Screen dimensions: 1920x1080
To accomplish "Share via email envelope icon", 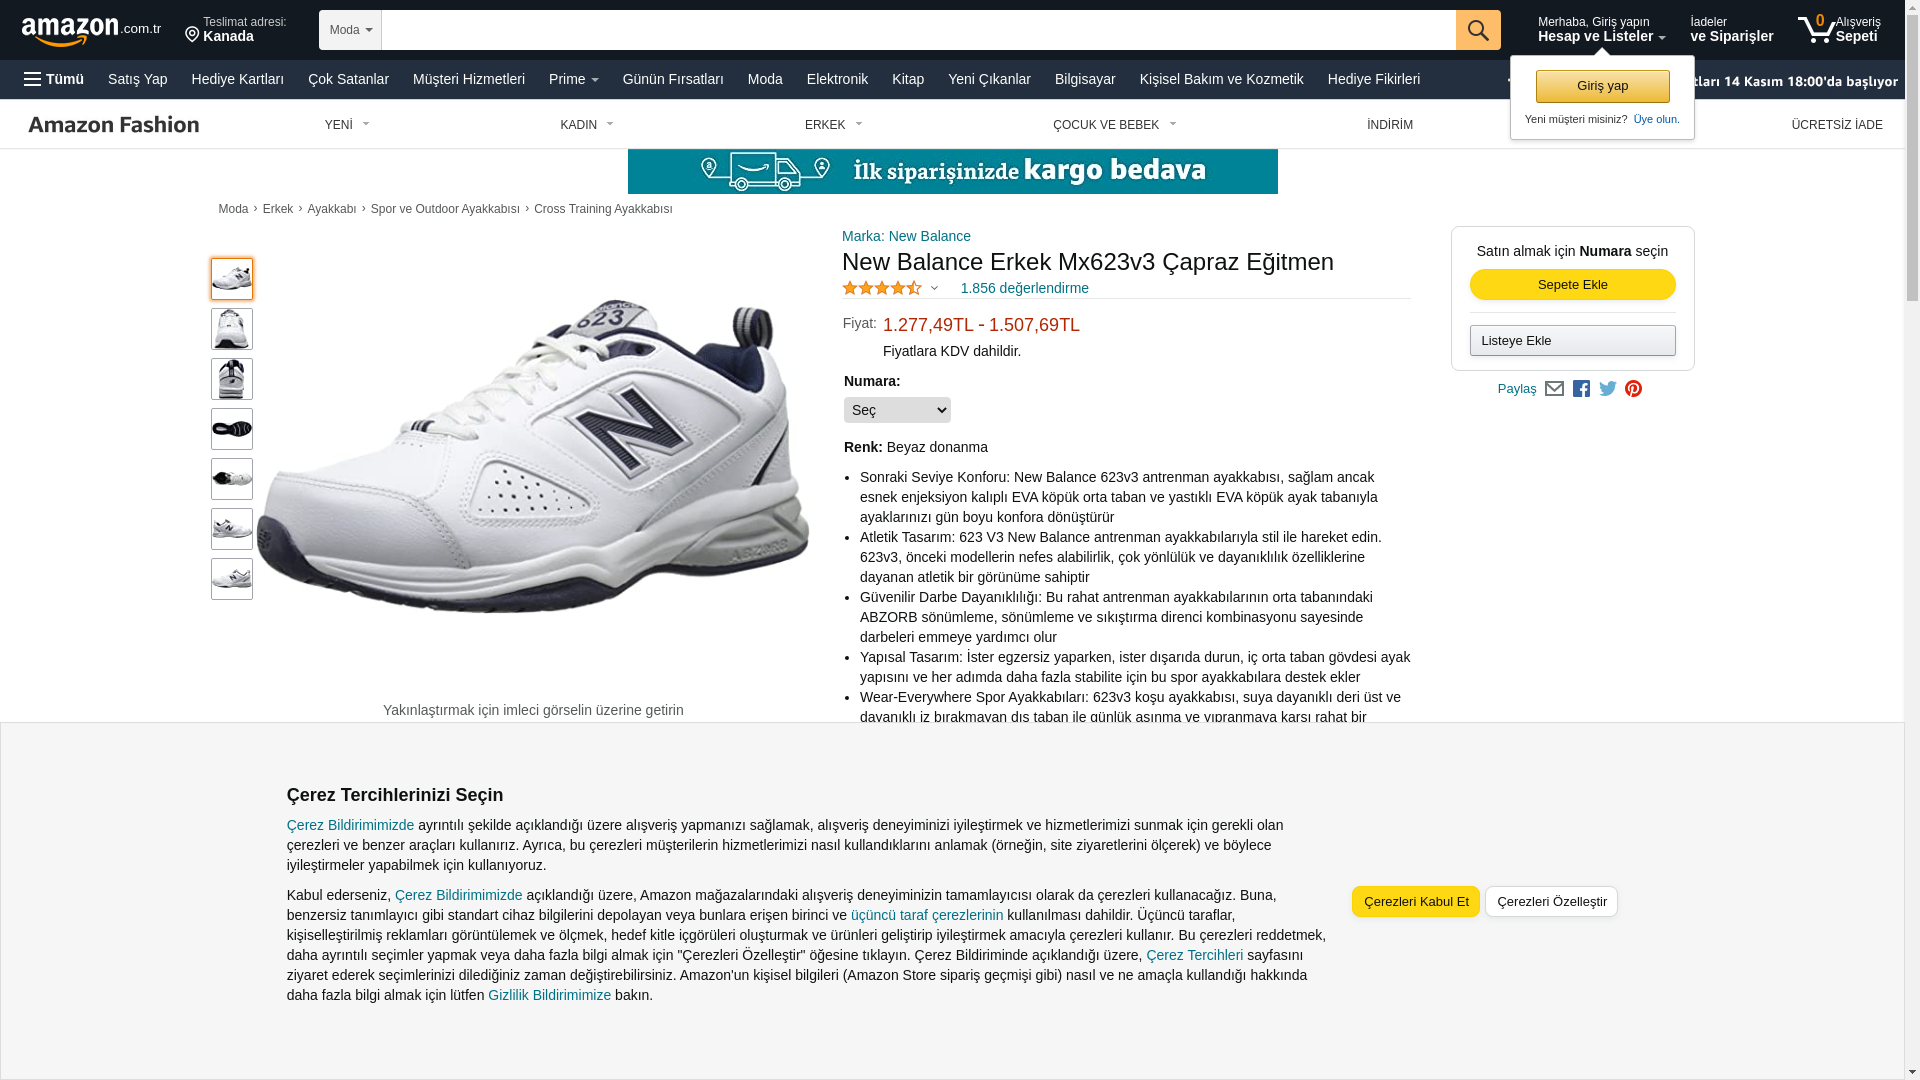I will 1554,389.
